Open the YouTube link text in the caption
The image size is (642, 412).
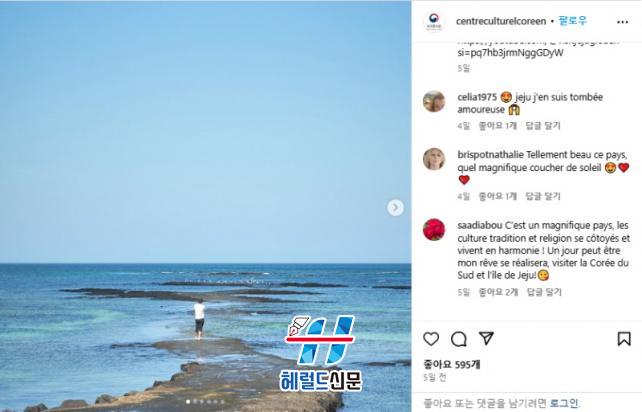pos(510,52)
